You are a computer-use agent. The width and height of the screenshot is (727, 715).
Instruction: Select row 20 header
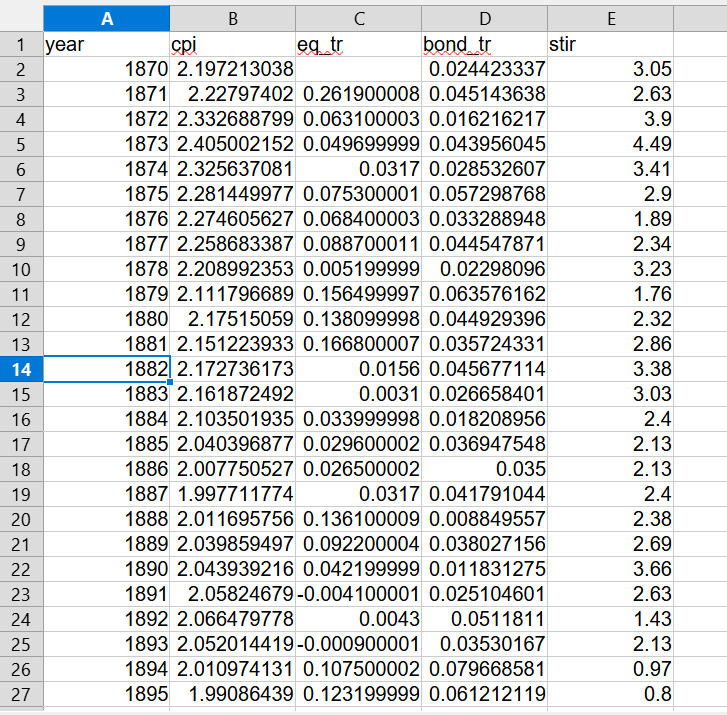pos(21,519)
